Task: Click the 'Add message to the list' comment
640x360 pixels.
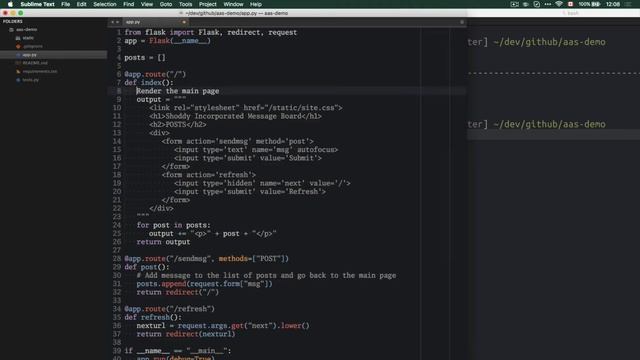Action: click(x=266, y=275)
